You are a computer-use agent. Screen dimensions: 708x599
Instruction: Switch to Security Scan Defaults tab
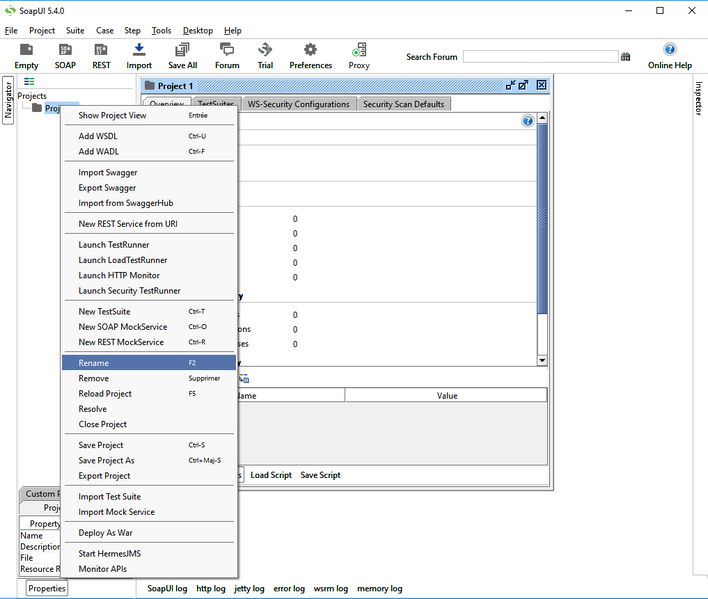(x=404, y=104)
